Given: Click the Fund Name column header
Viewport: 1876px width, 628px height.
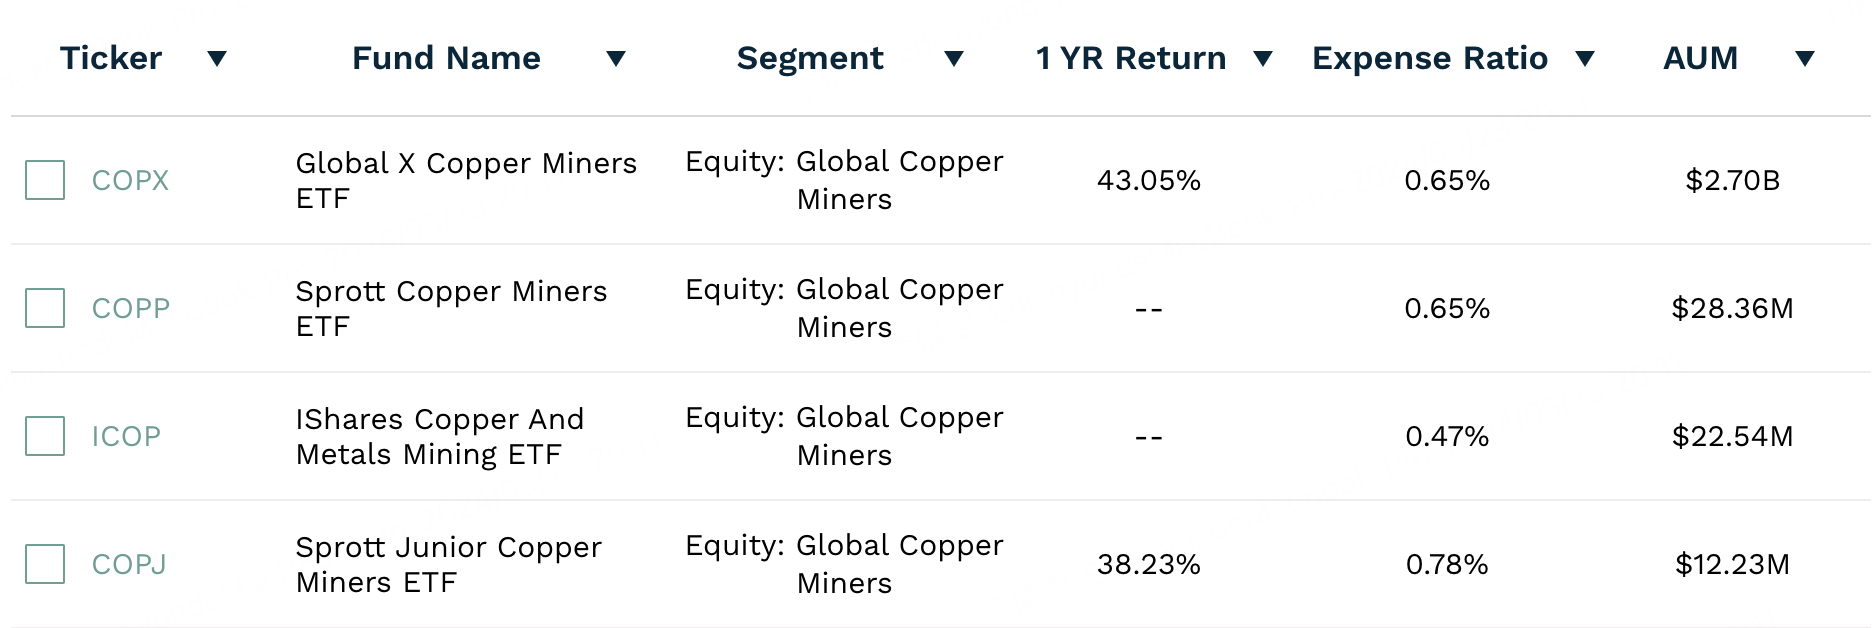Looking at the screenshot, I should click(x=446, y=58).
